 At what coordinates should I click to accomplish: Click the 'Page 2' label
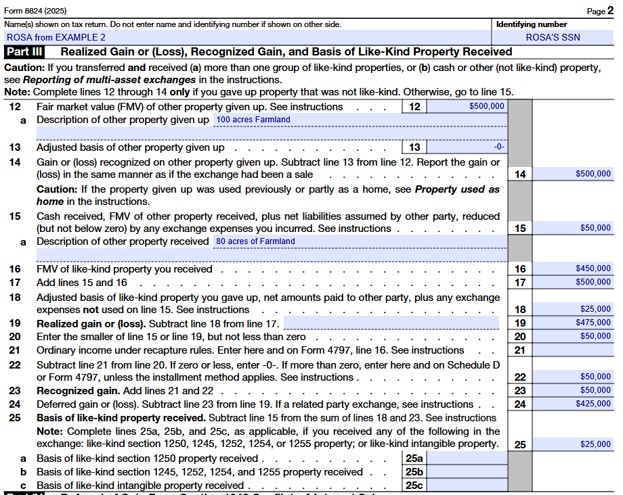tap(600, 11)
